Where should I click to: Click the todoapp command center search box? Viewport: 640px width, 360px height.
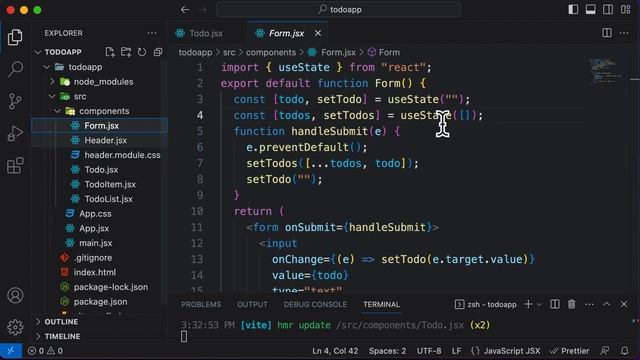pos(339,9)
